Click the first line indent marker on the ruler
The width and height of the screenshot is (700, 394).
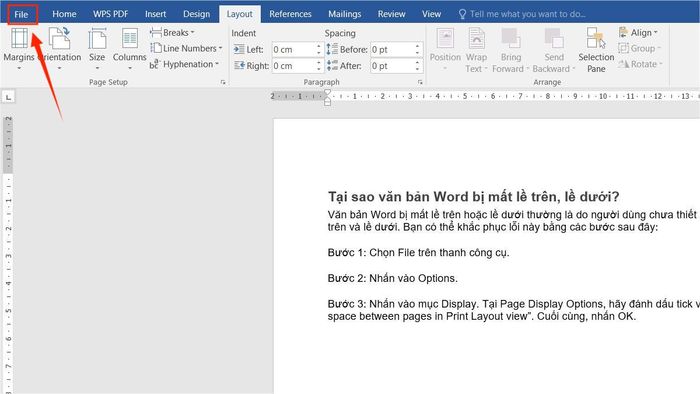point(327,92)
